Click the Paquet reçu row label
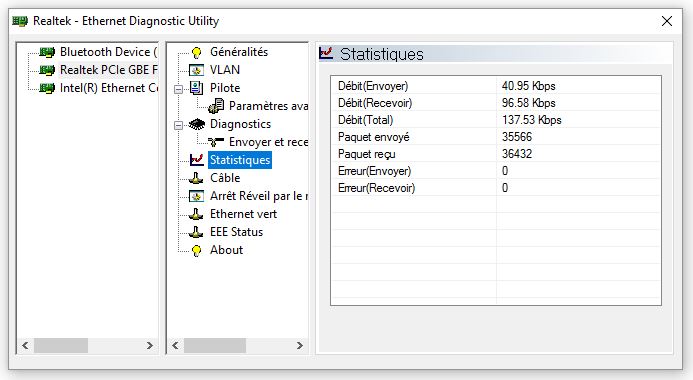Viewport: 693px width, 380px height. [366, 154]
